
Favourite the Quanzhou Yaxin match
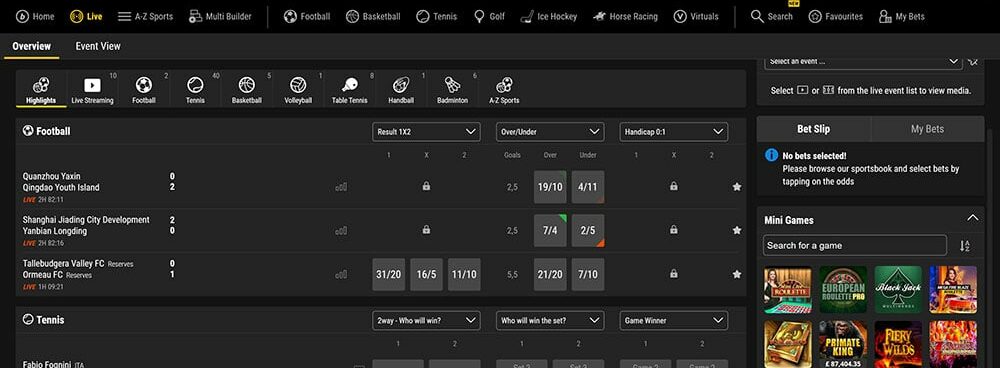[x=737, y=187]
